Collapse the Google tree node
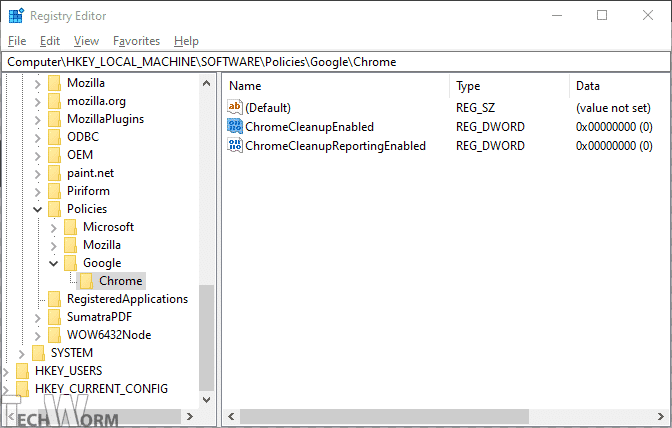The image size is (672, 428). click(54, 263)
